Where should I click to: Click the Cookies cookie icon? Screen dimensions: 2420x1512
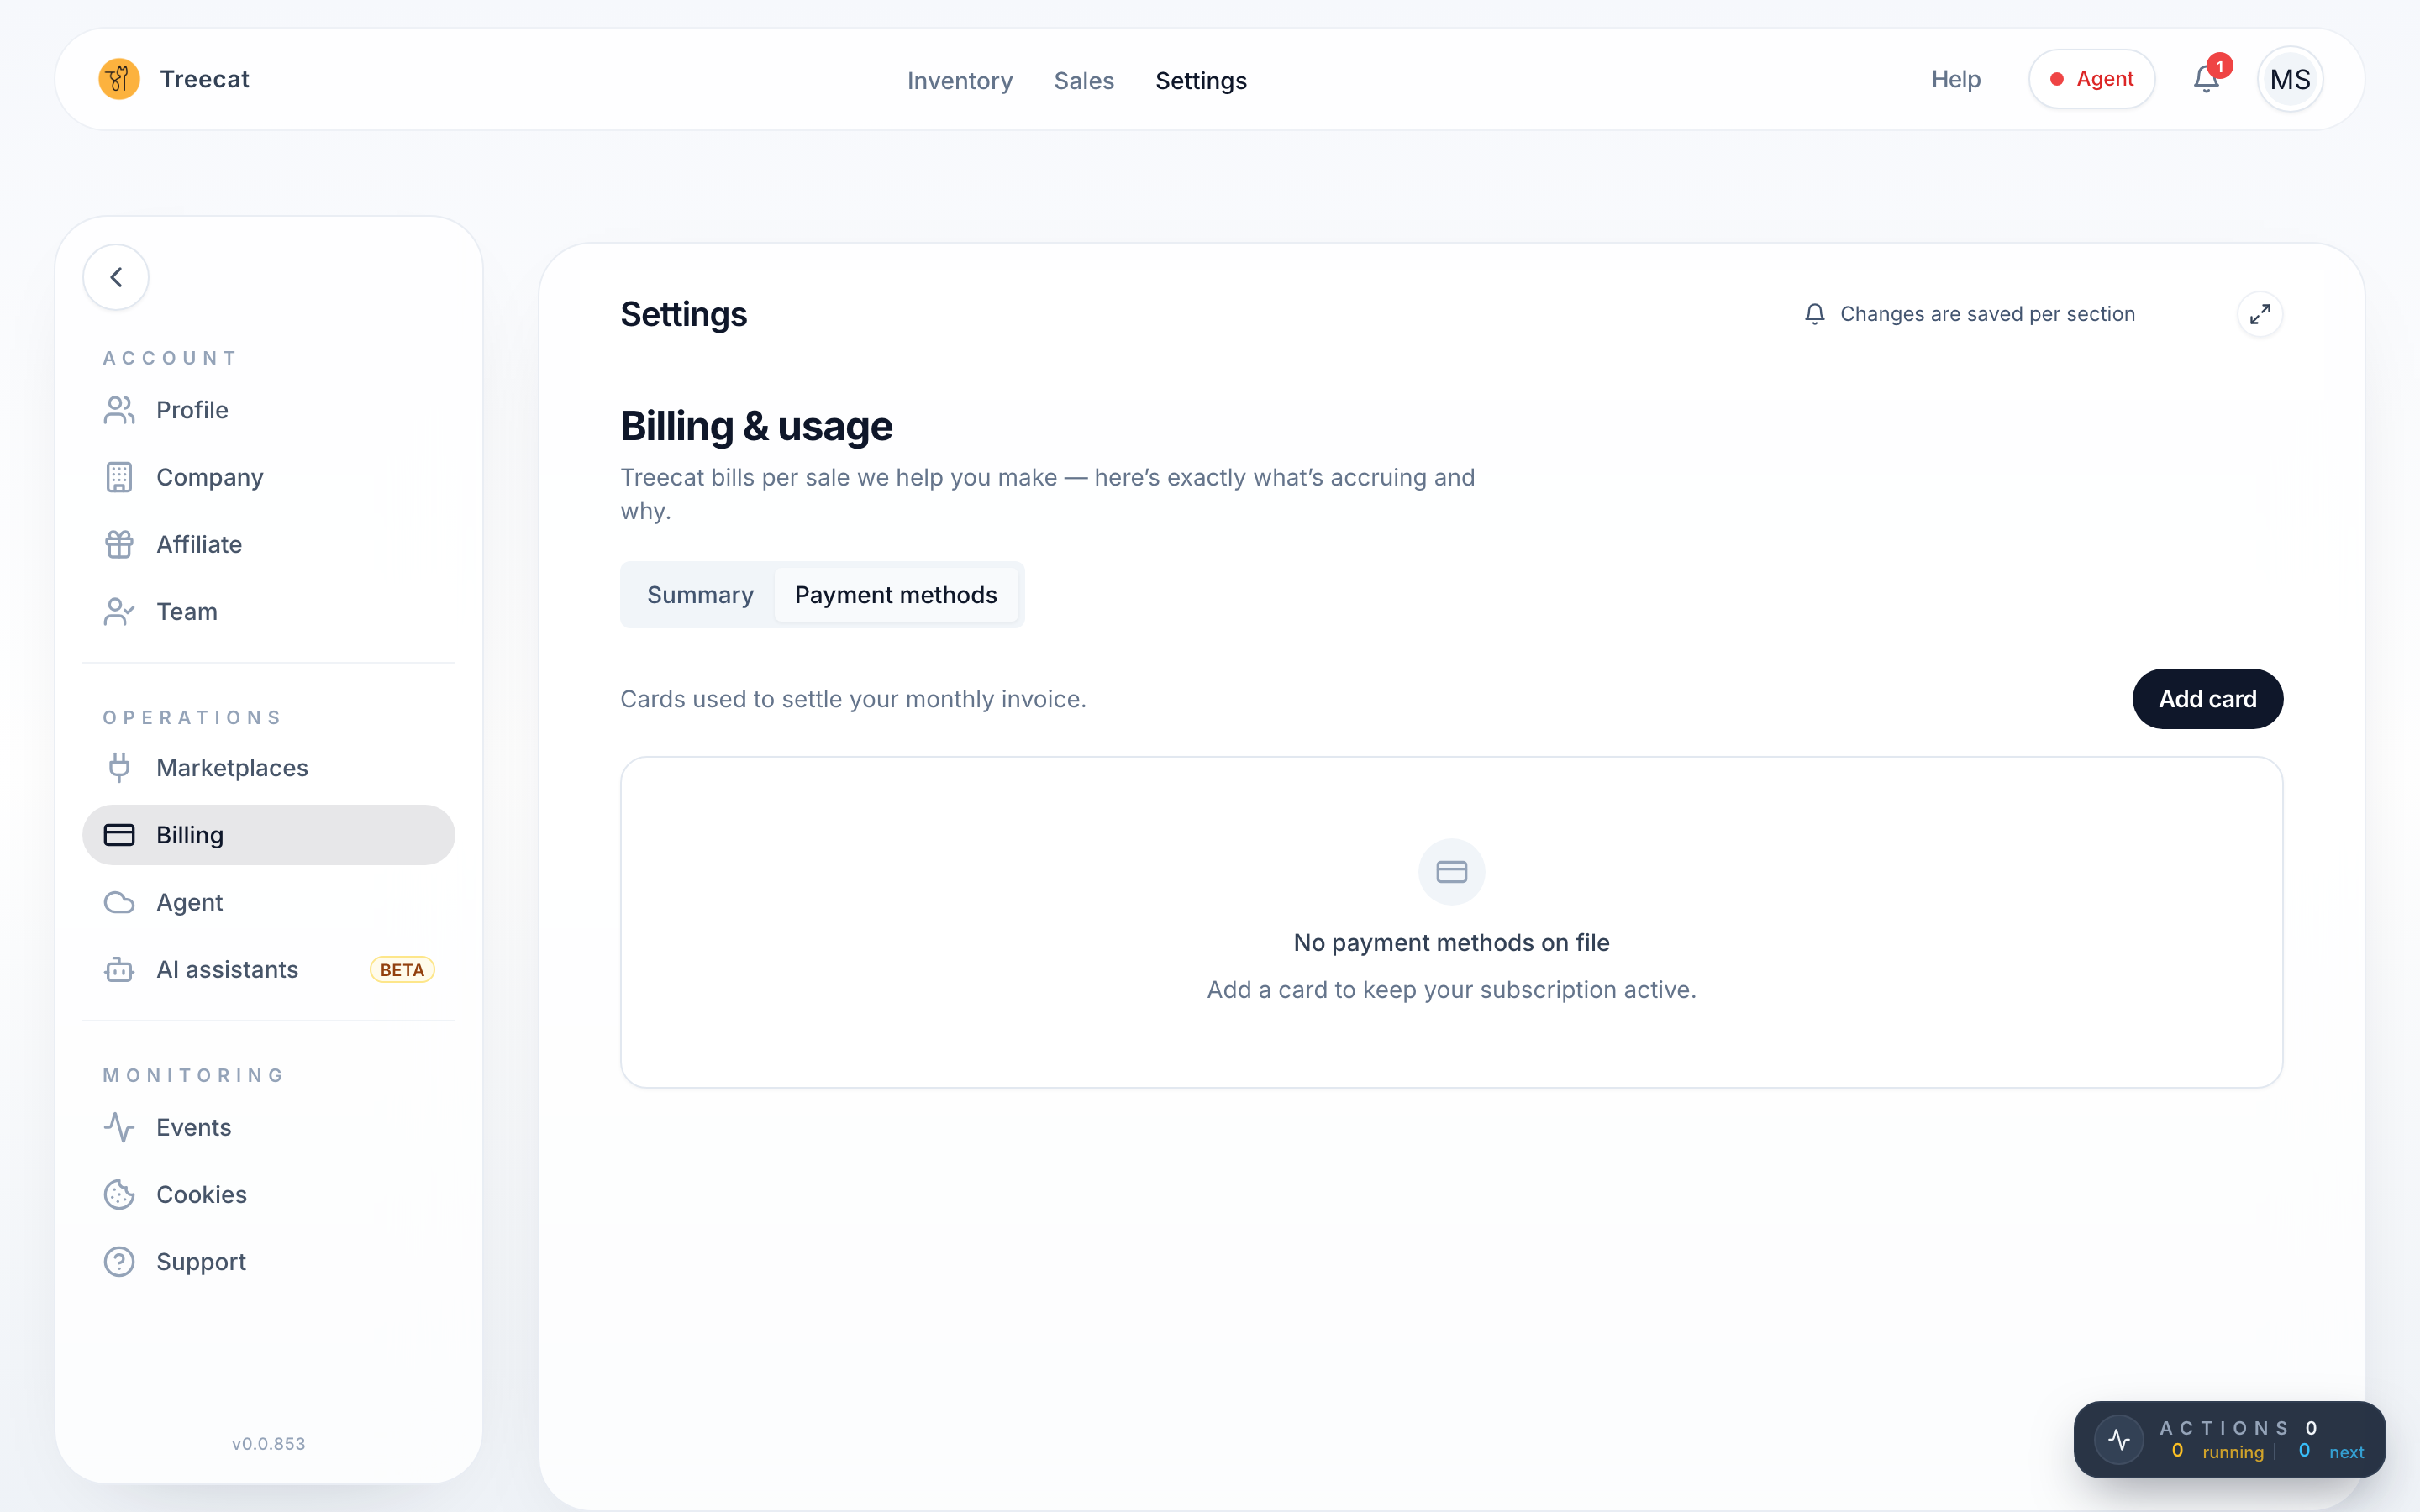119,1194
